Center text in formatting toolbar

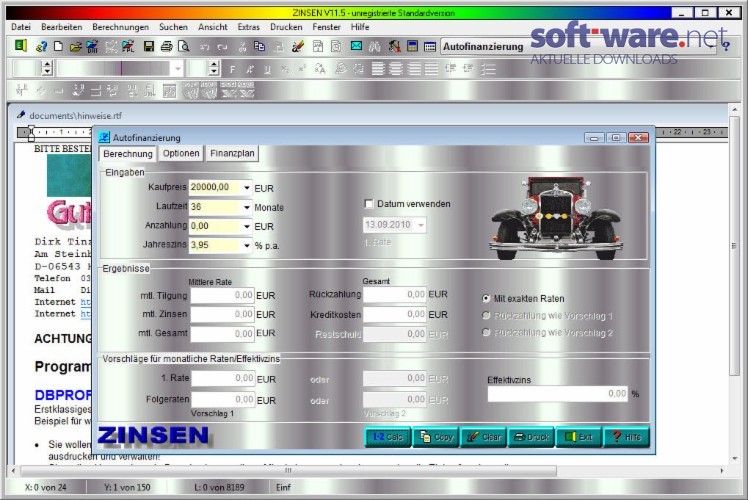click(x=395, y=70)
